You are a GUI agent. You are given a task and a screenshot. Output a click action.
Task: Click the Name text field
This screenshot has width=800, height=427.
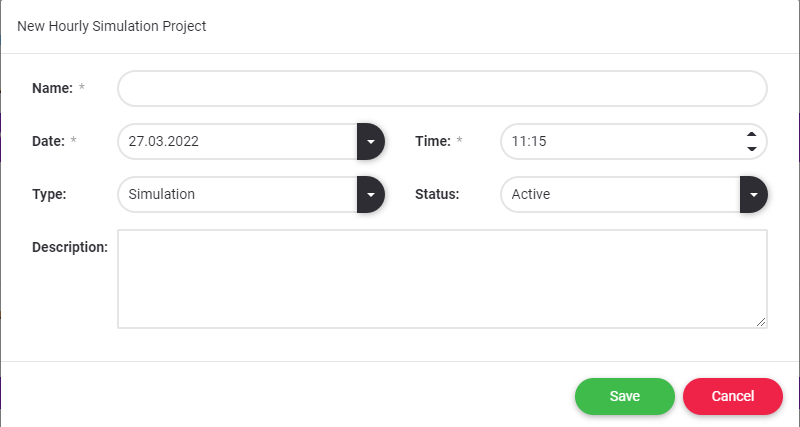[442, 88]
